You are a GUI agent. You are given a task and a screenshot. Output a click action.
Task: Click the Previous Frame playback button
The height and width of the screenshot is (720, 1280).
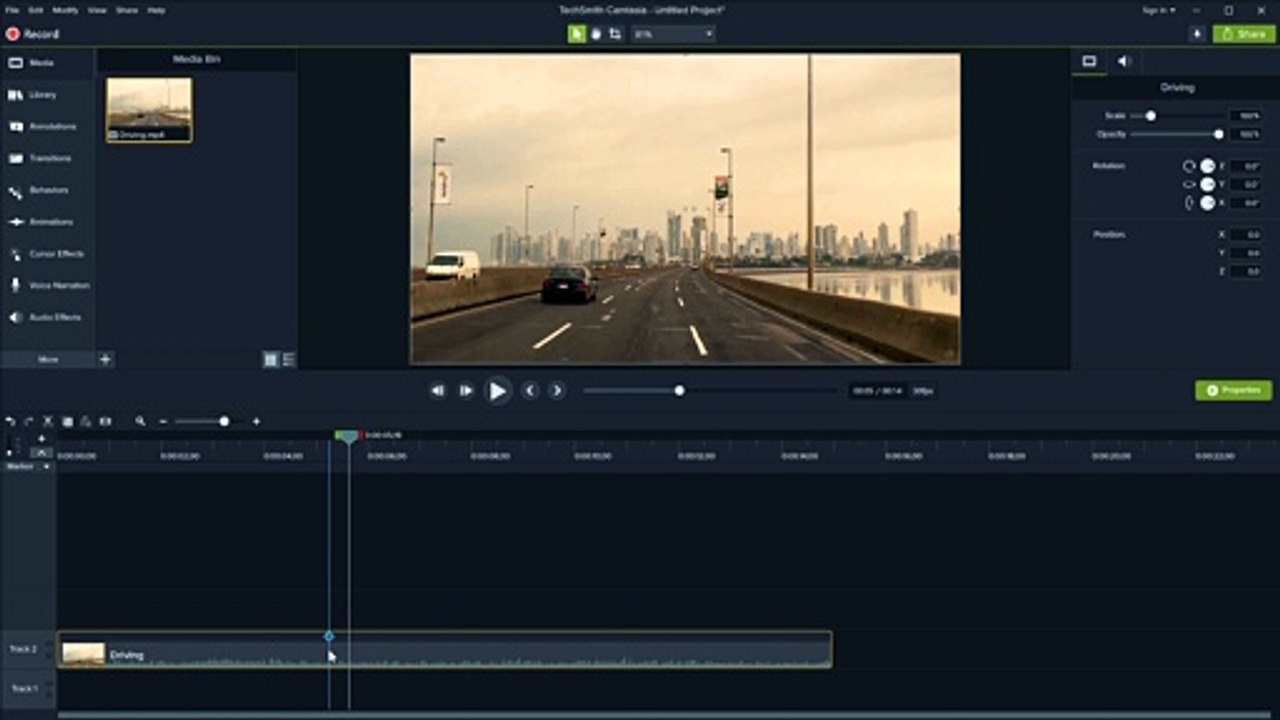pos(438,391)
